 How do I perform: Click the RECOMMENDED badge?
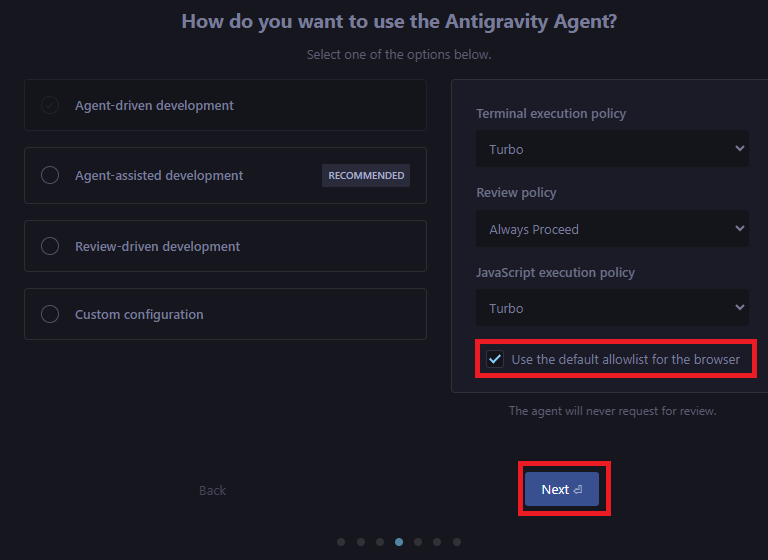coord(366,176)
